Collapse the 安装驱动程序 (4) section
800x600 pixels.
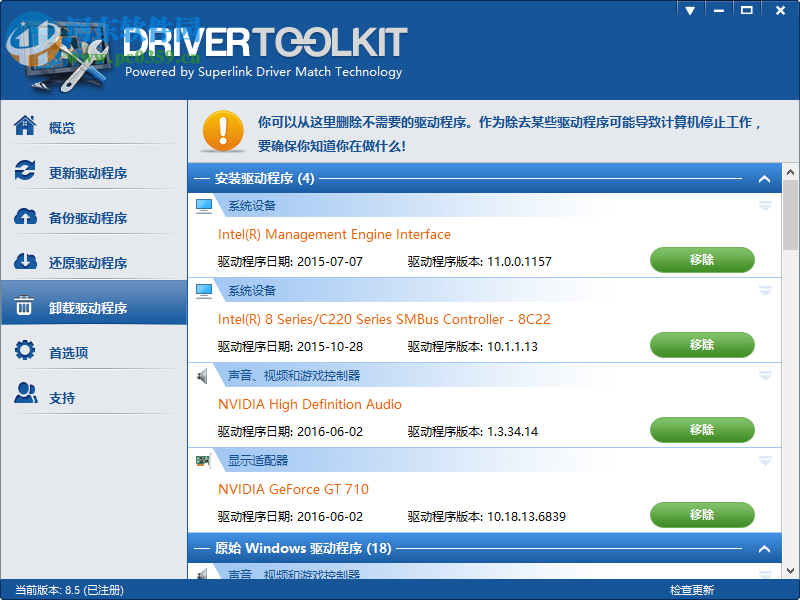pyautogui.click(x=764, y=177)
